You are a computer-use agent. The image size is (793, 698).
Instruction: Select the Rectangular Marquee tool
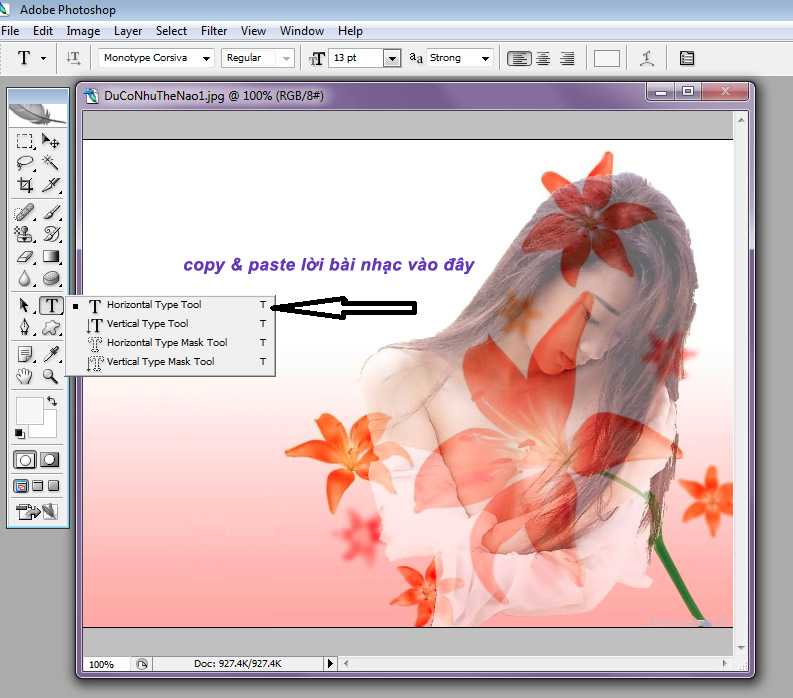25,142
